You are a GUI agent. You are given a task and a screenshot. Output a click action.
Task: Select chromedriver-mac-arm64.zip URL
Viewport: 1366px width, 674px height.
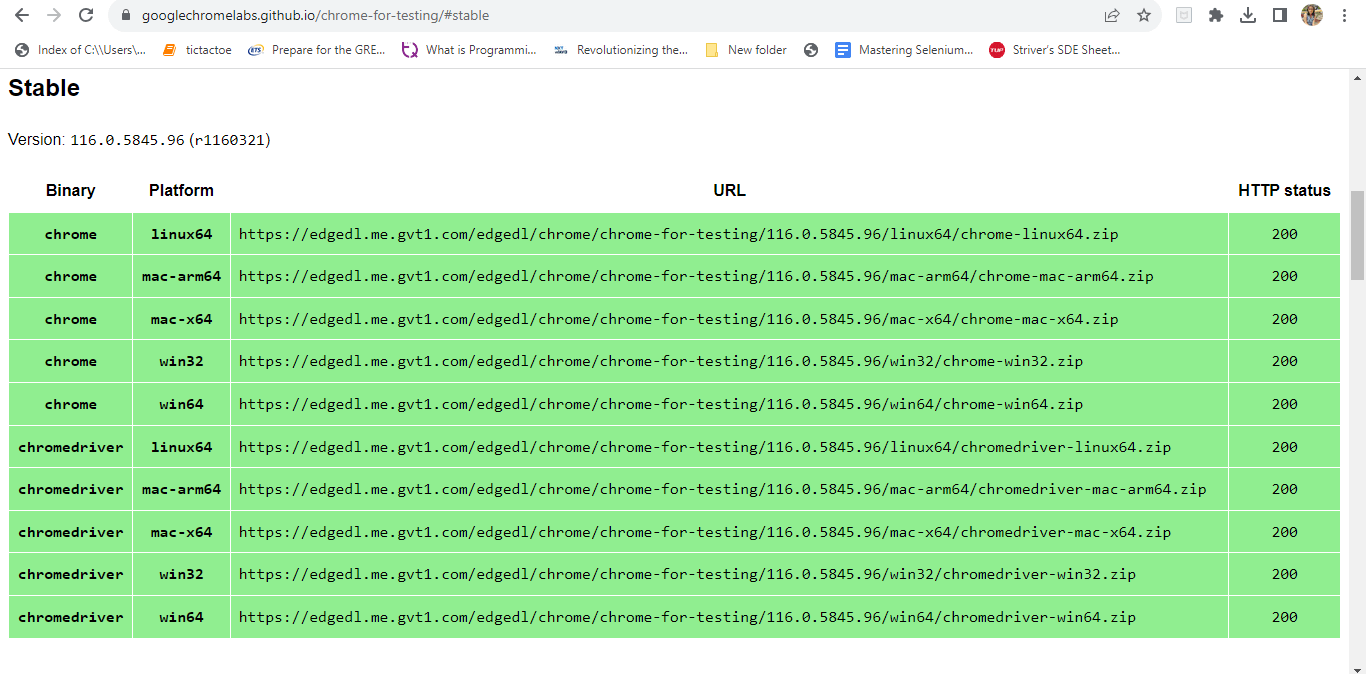click(x=722, y=489)
